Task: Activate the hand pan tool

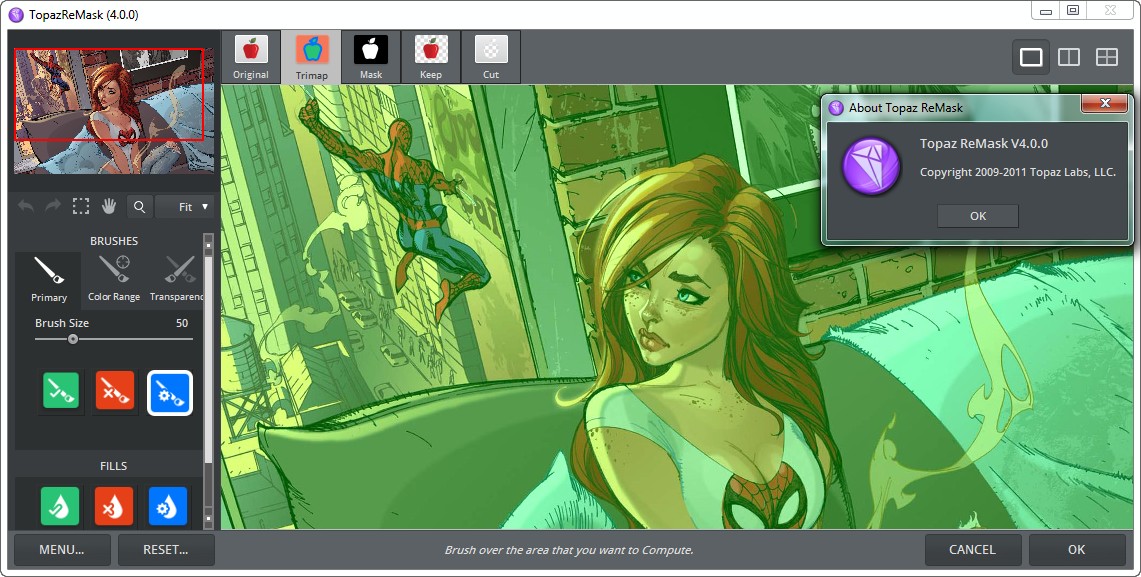Action: tap(109, 207)
